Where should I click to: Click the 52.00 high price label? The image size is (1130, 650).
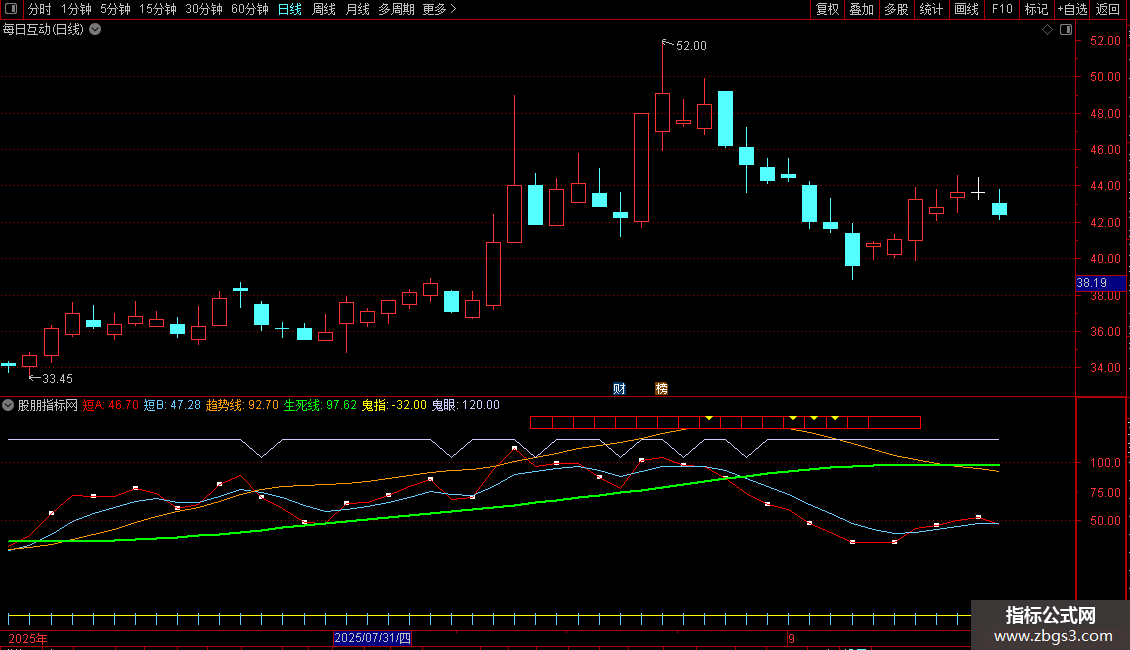click(x=691, y=46)
